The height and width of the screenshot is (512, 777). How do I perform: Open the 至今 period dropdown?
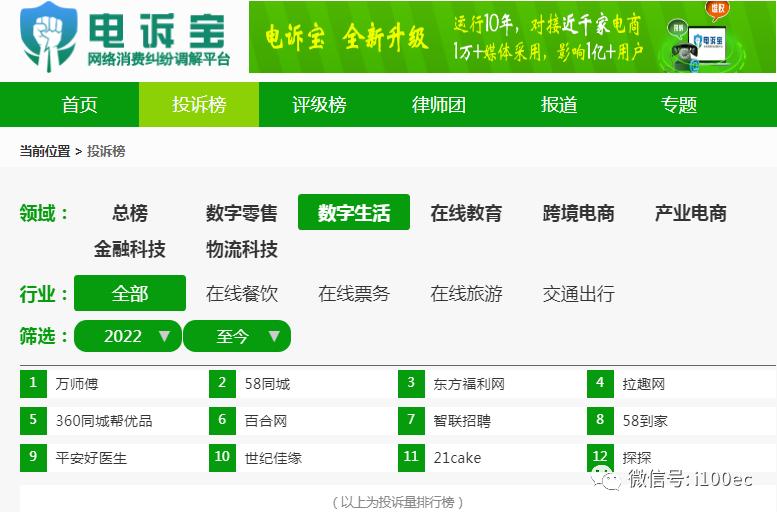click(x=237, y=336)
